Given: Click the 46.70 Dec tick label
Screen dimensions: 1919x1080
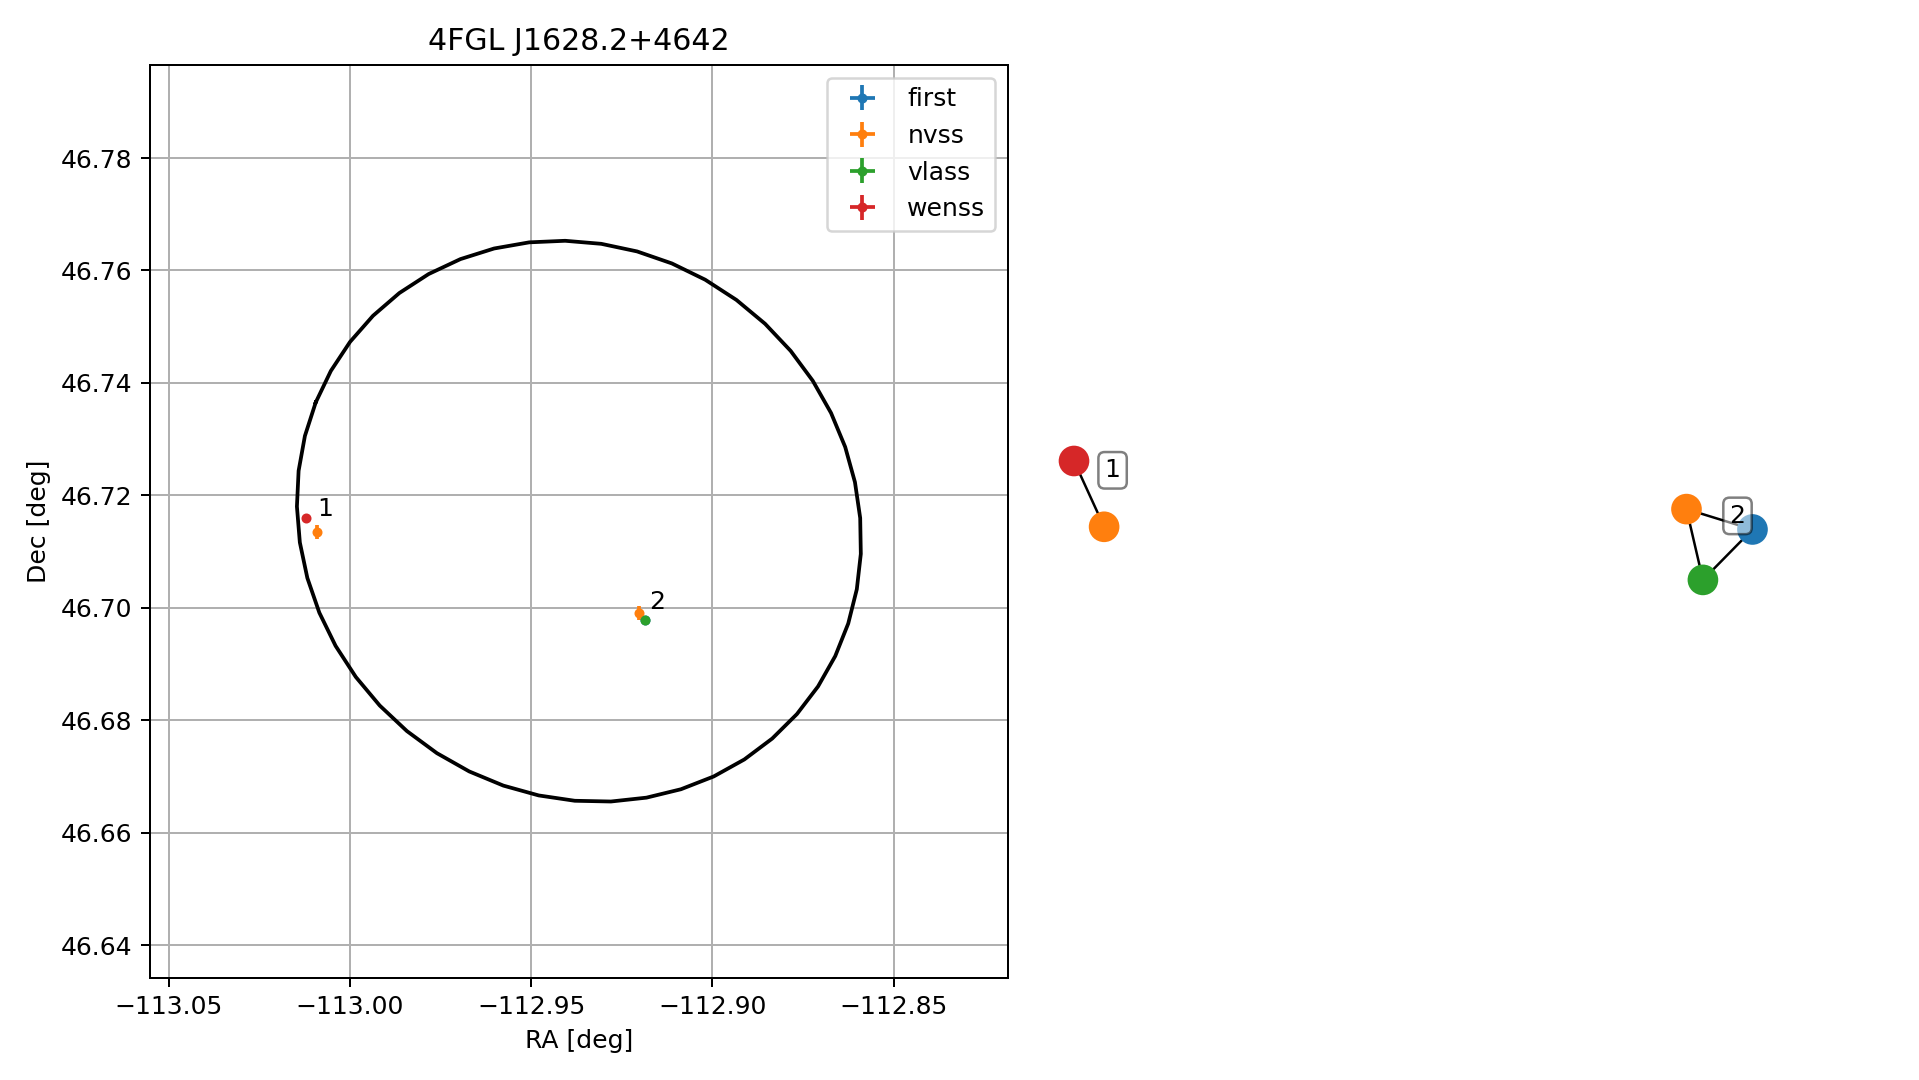Looking at the screenshot, I should pos(96,609).
